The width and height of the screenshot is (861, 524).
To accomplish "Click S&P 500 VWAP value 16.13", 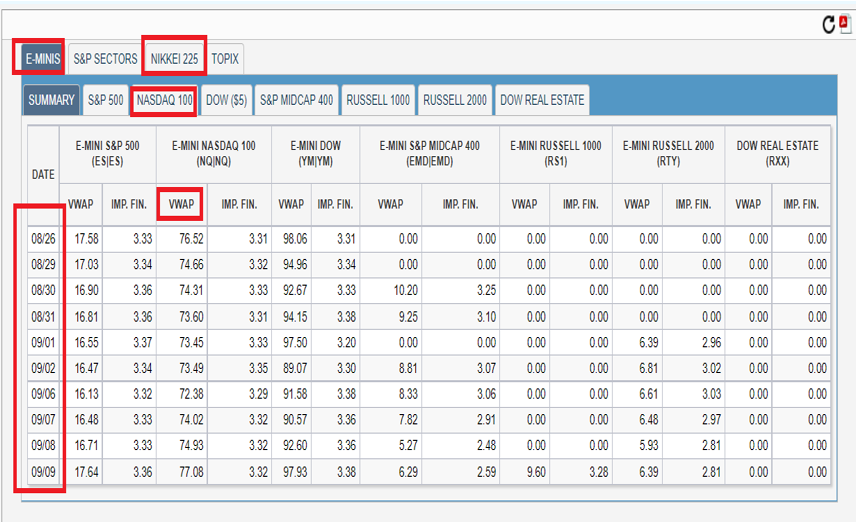I will (x=87, y=394).
